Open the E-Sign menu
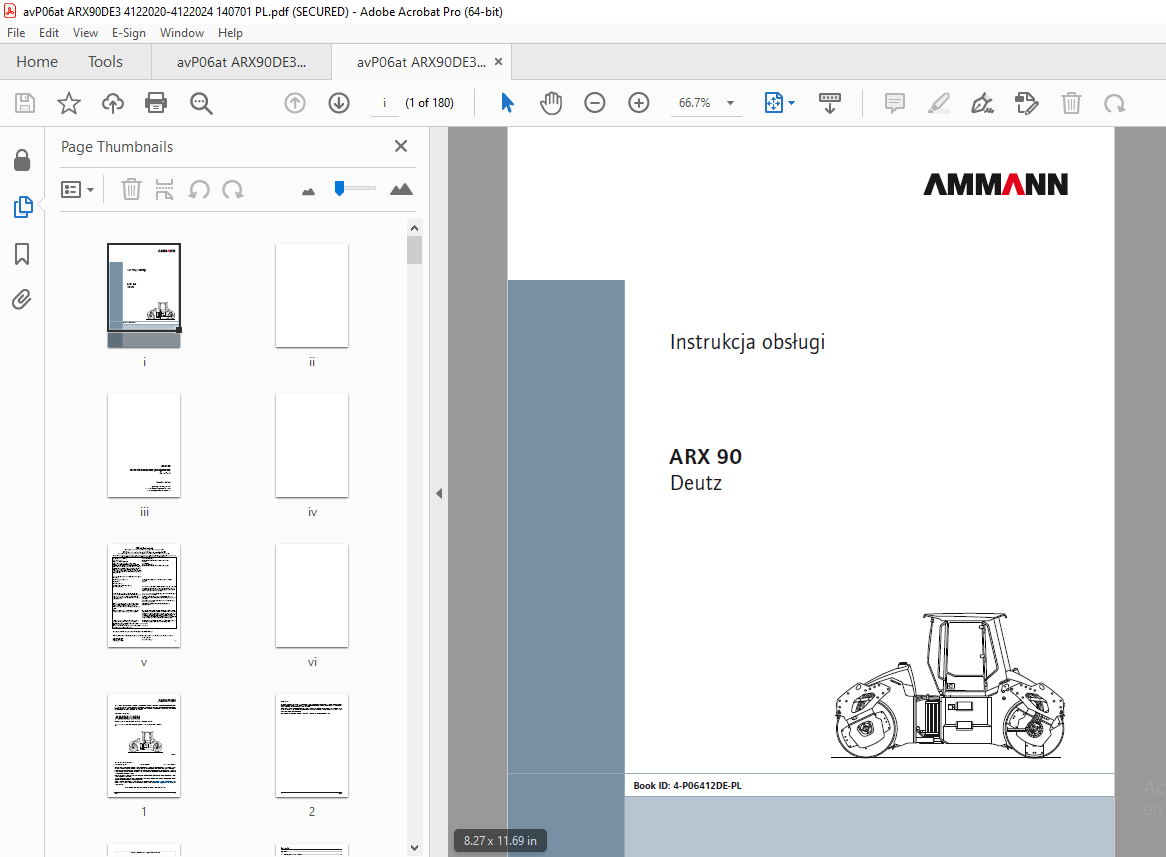 click(x=129, y=33)
